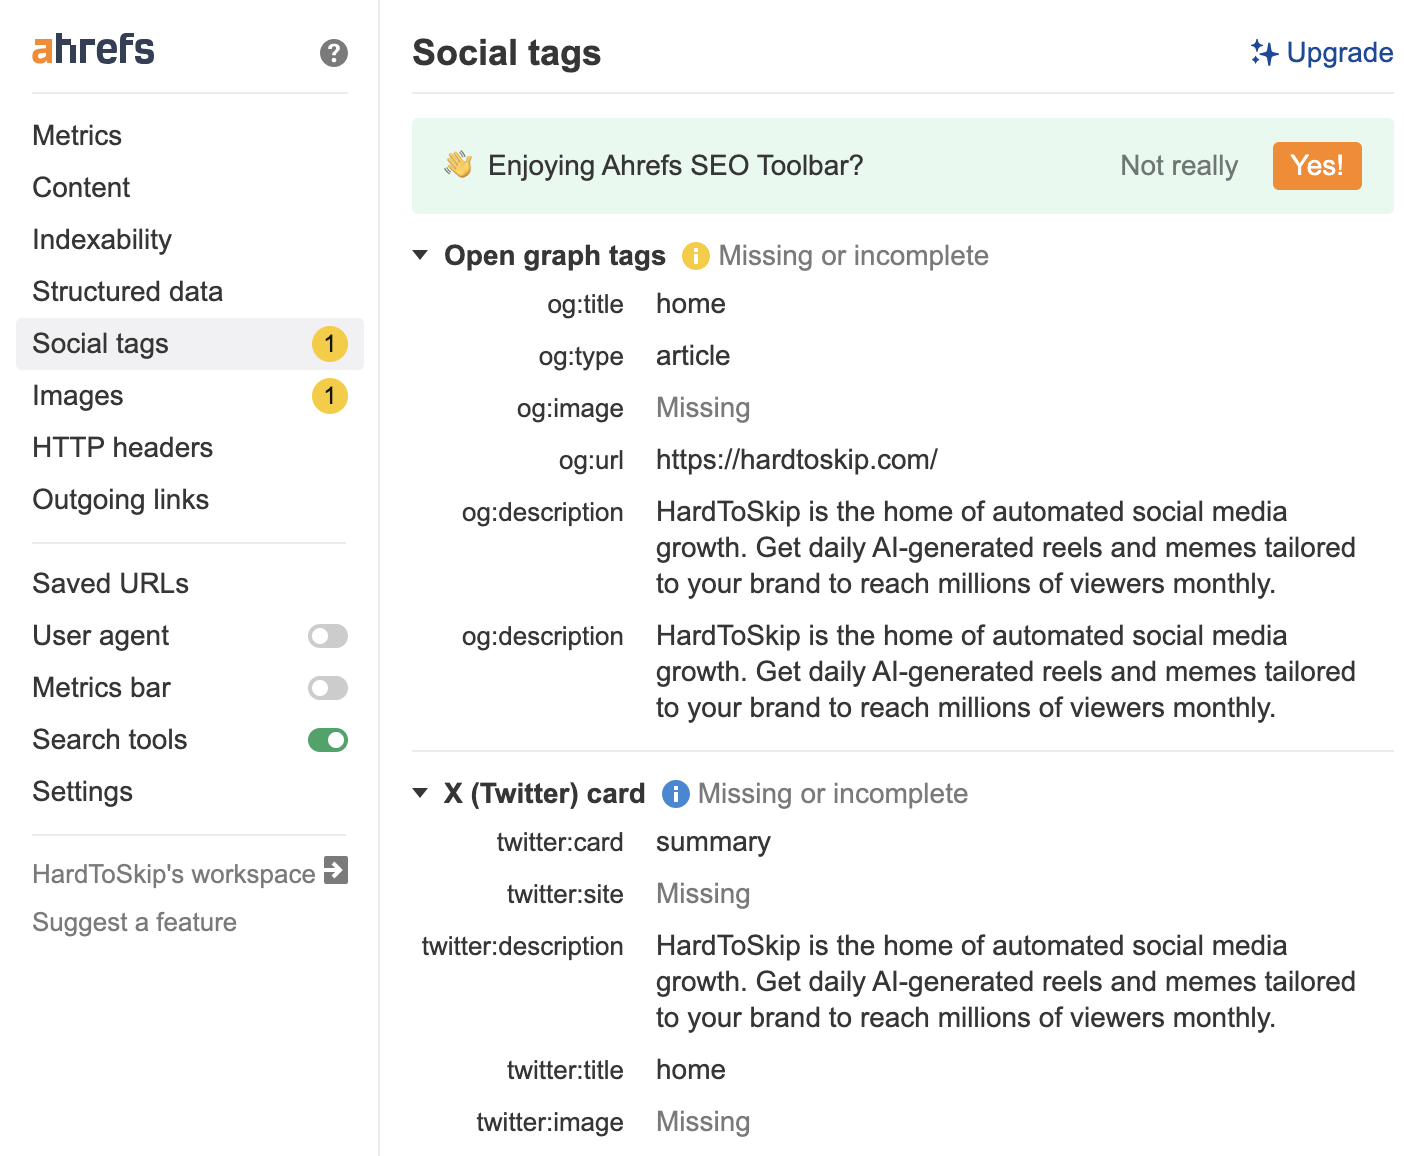1404x1156 pixels.
Task: Enable the User agent toggle
Action: click(x=327, y=636)
